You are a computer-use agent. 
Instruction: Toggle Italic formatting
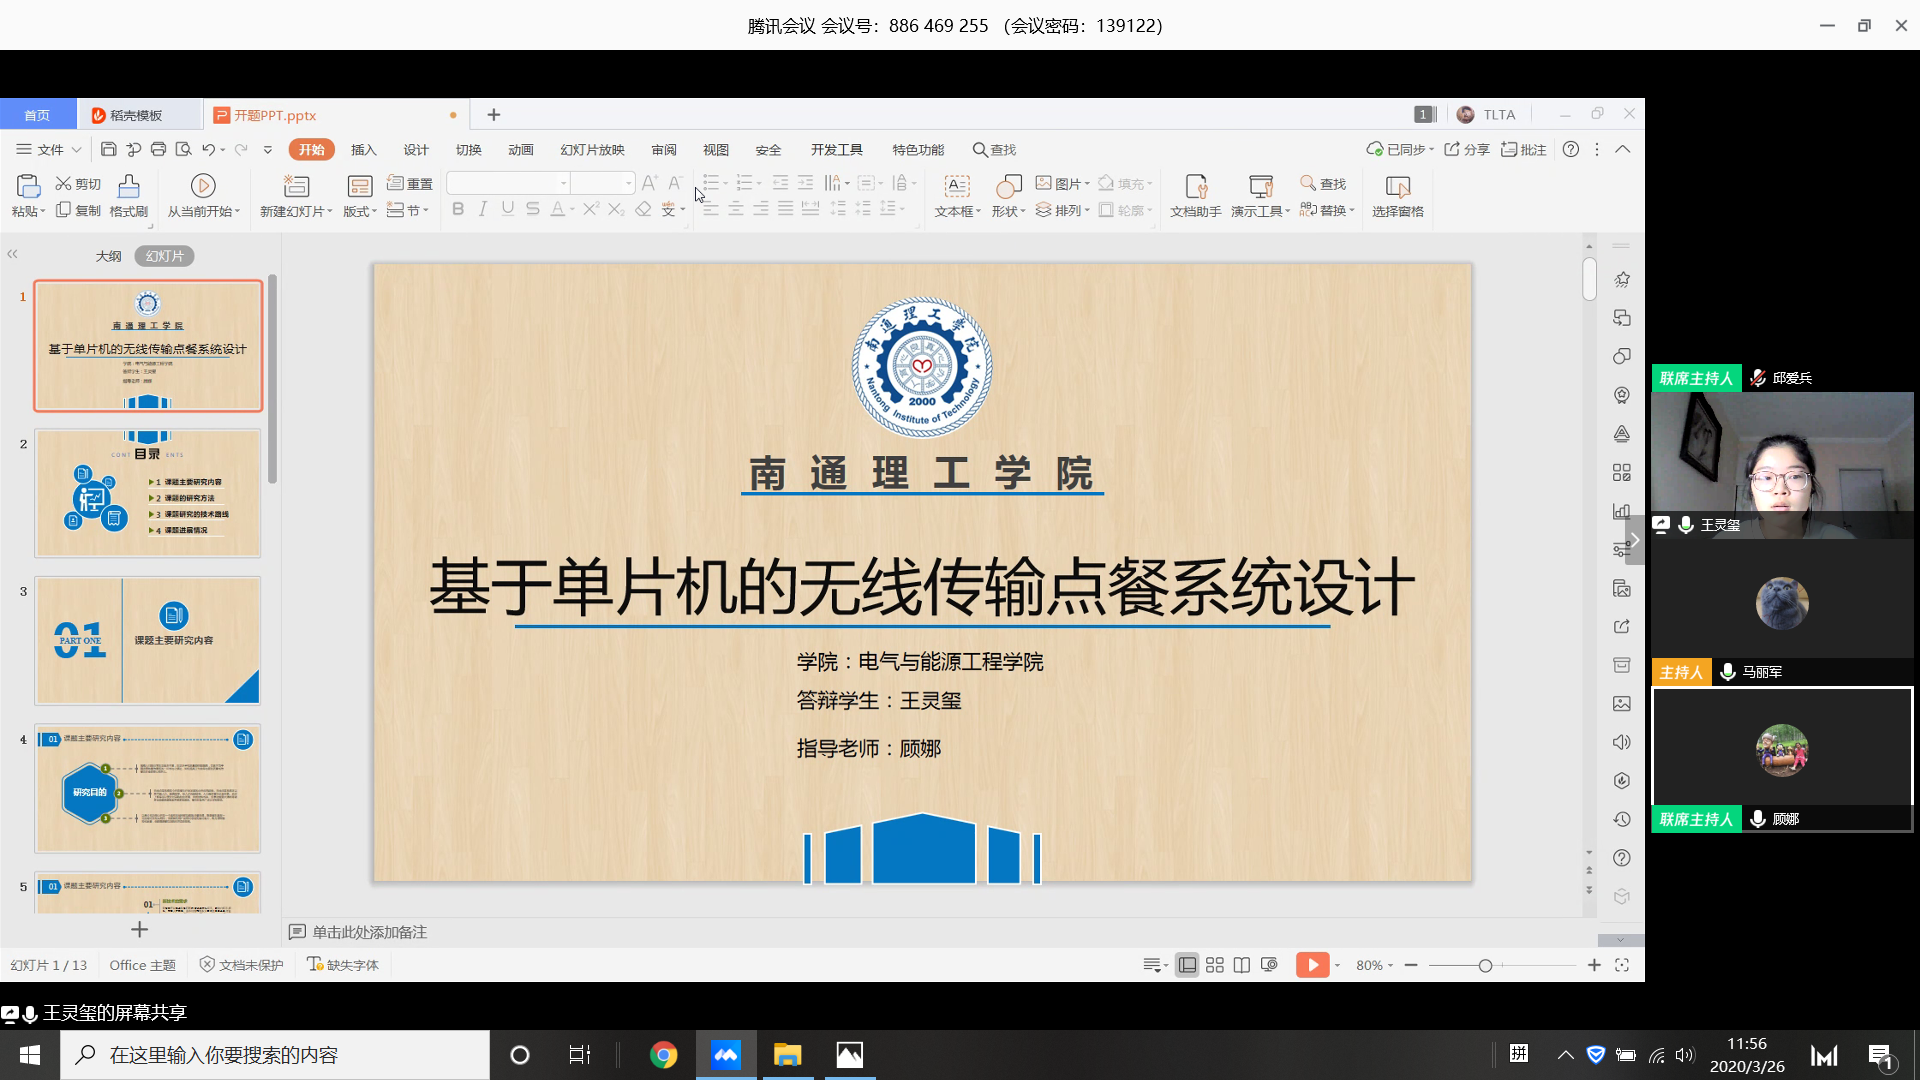(483, 209)
